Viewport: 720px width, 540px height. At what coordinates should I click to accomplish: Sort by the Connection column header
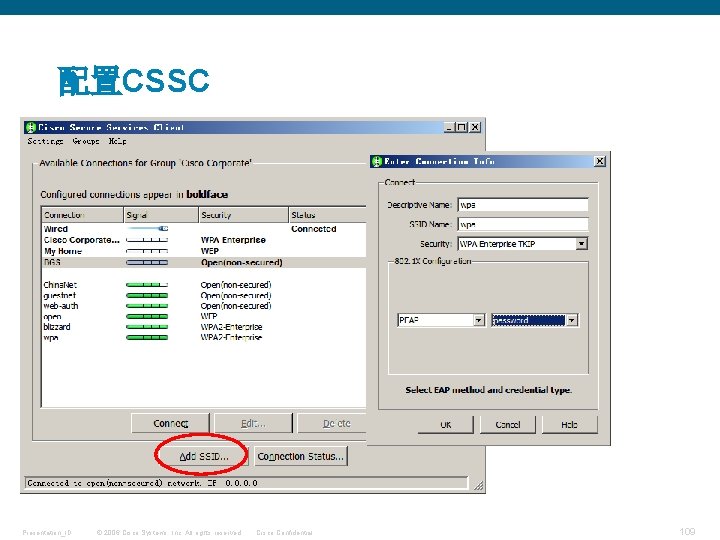82,214
